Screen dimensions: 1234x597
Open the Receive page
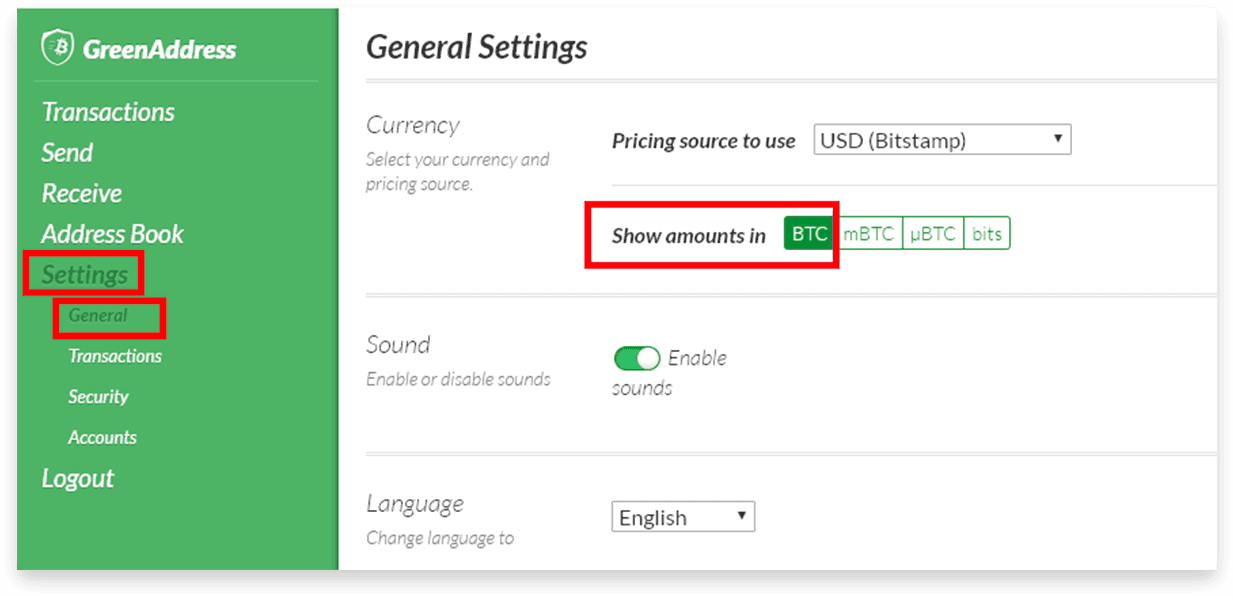82,193
